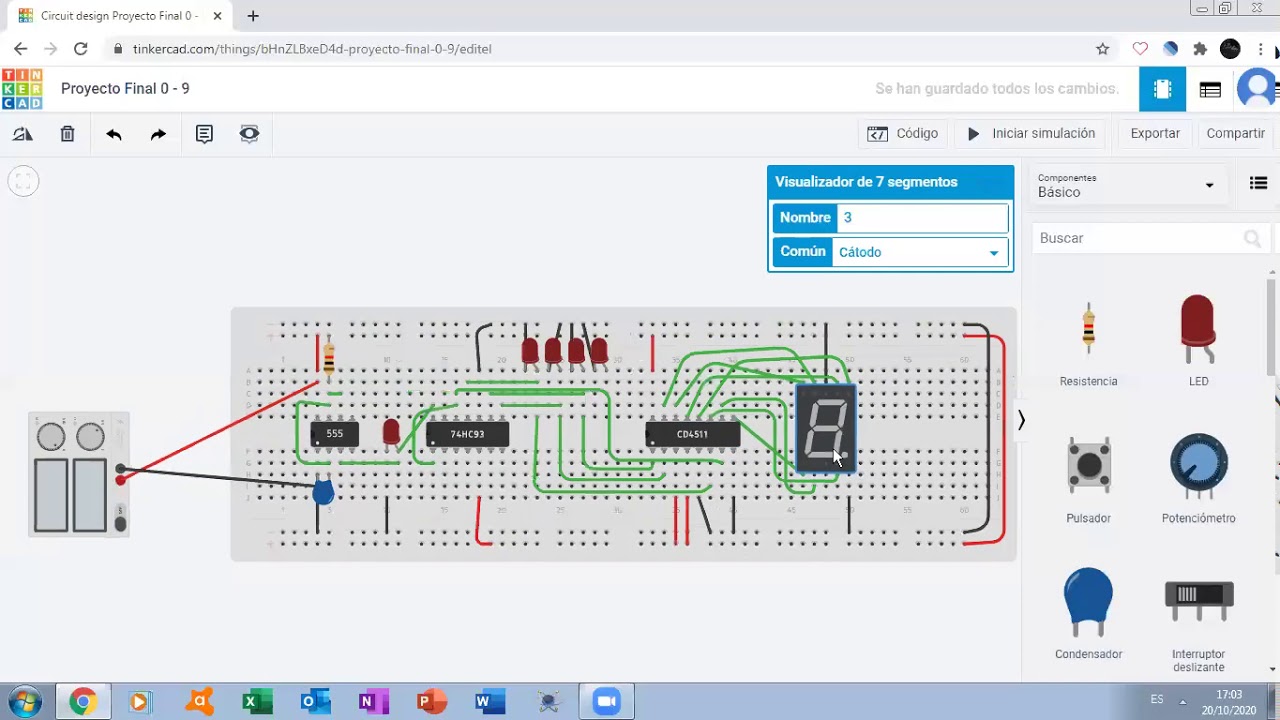This screenshot has height=720, width=1280.
Task: Redo action arrow
Action: (x=158, y=134)
